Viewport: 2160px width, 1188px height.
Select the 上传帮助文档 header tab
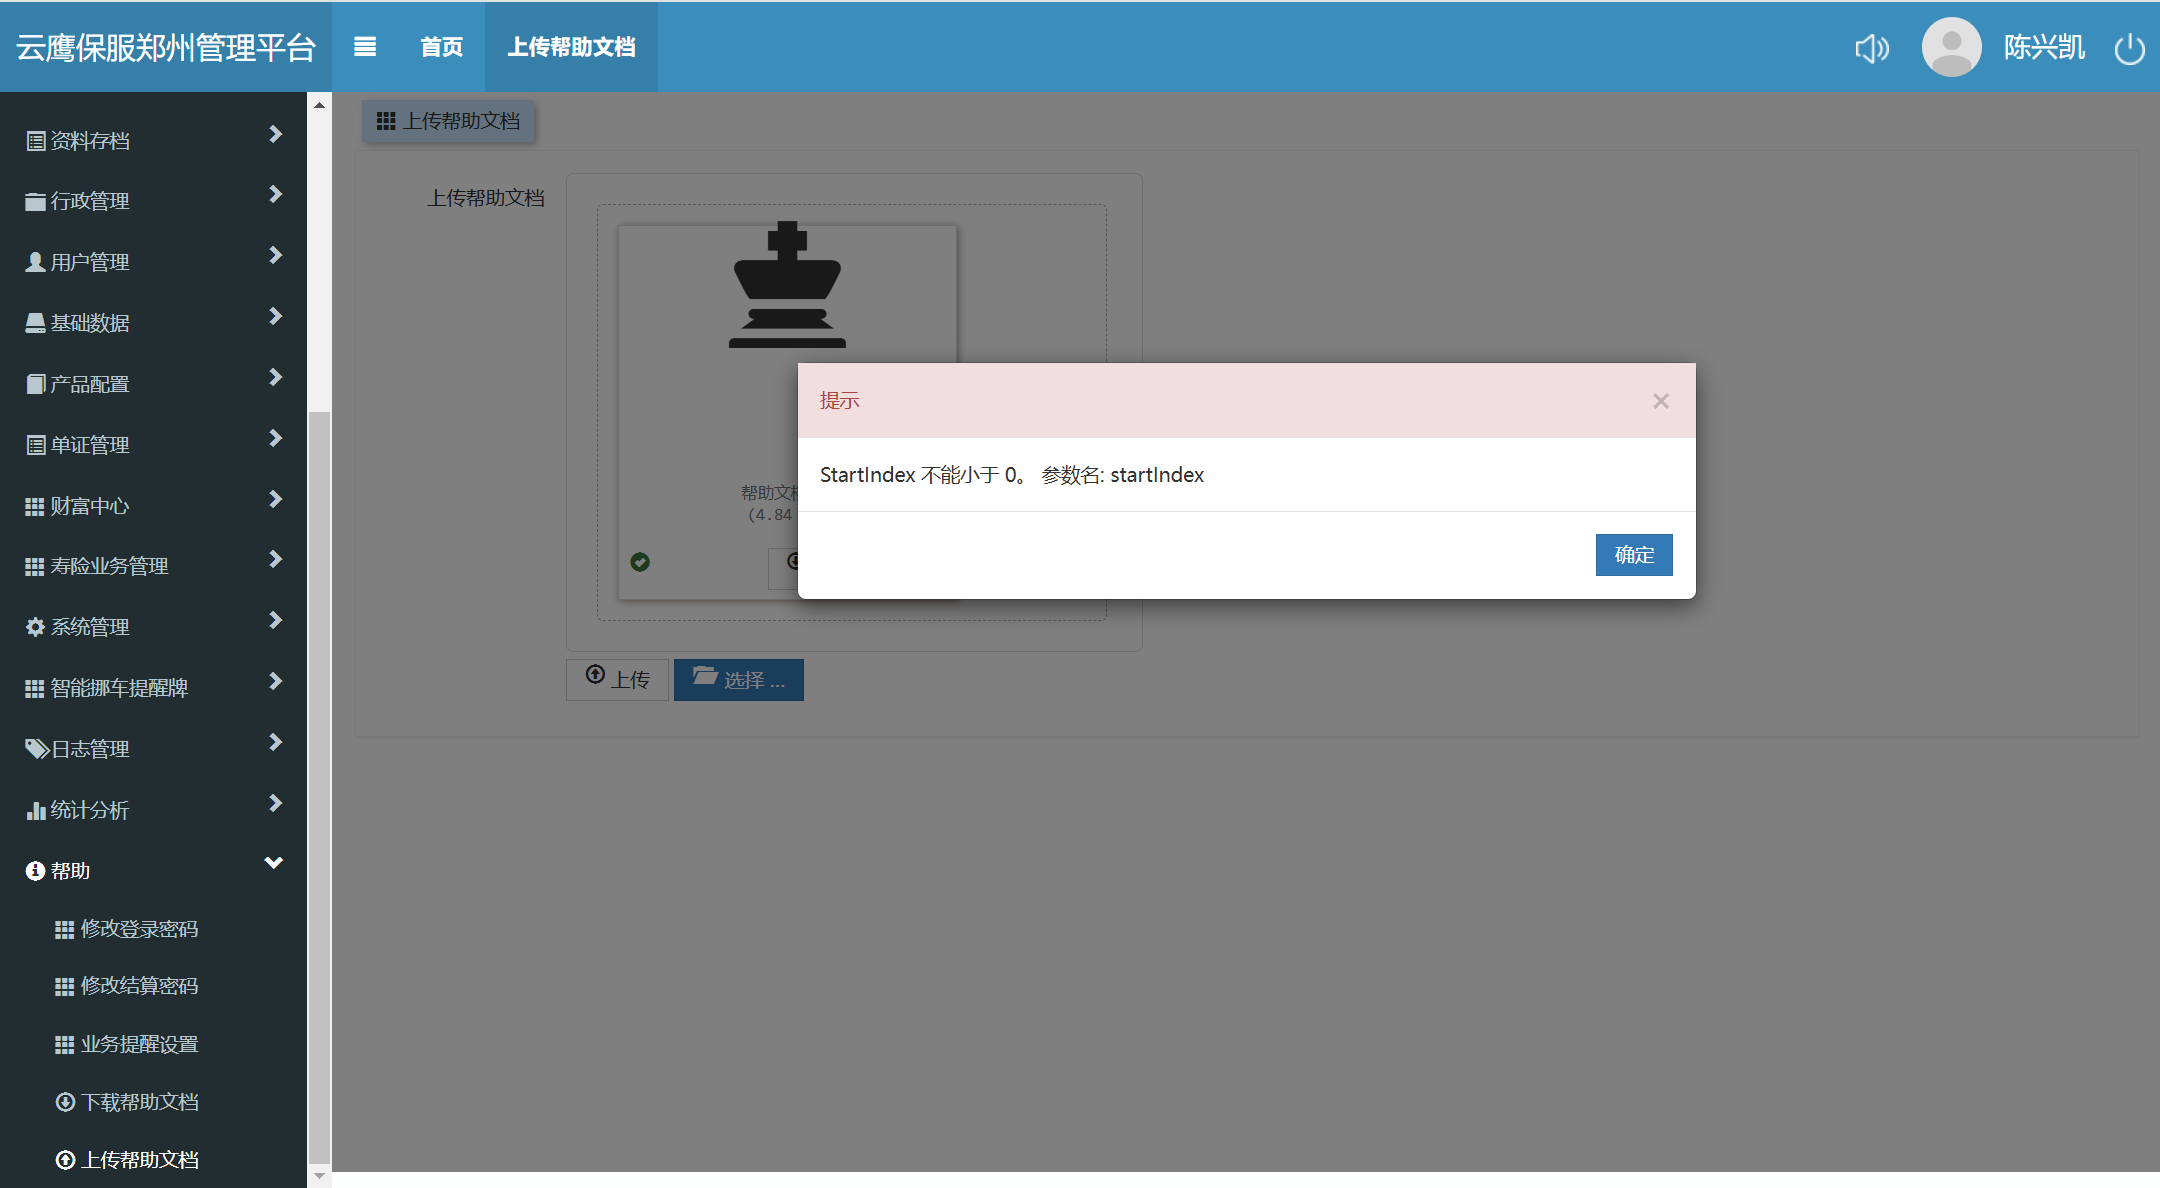pyautogui.click(x=571, y=47)
